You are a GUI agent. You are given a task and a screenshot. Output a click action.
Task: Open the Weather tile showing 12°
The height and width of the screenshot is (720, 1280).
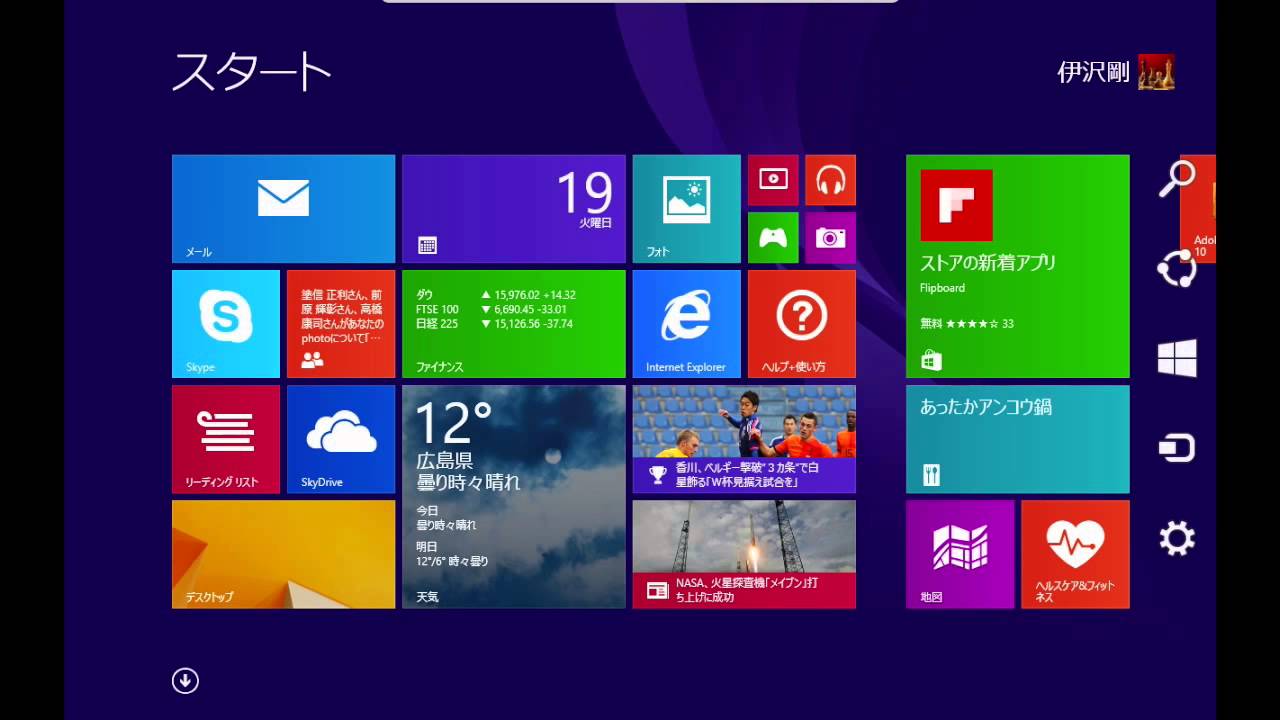pyautogui.click(x=513, y=496)
